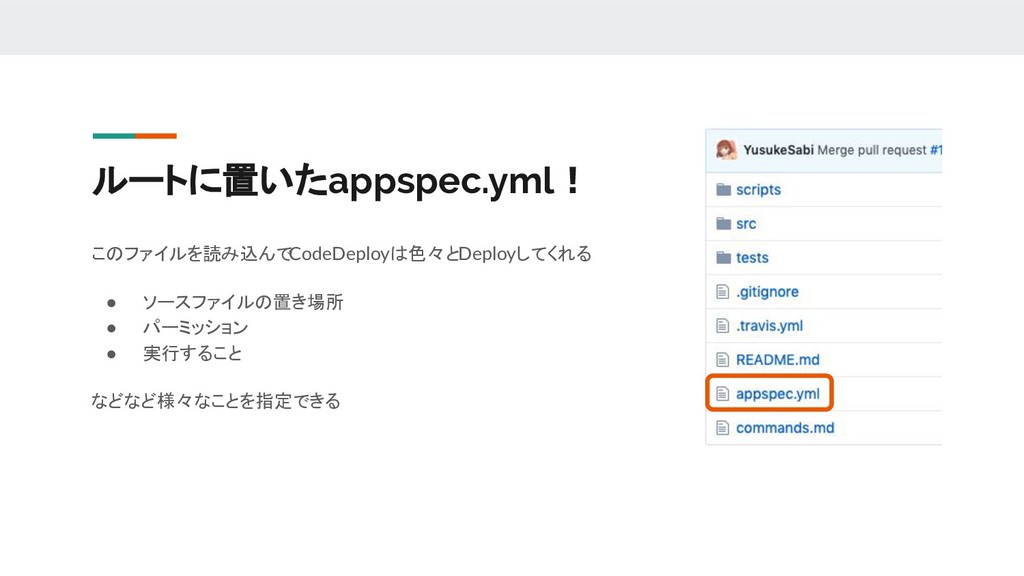Click the commands.md file icon
Screen dimensions: 1024x576
click(x=722, y=428)
